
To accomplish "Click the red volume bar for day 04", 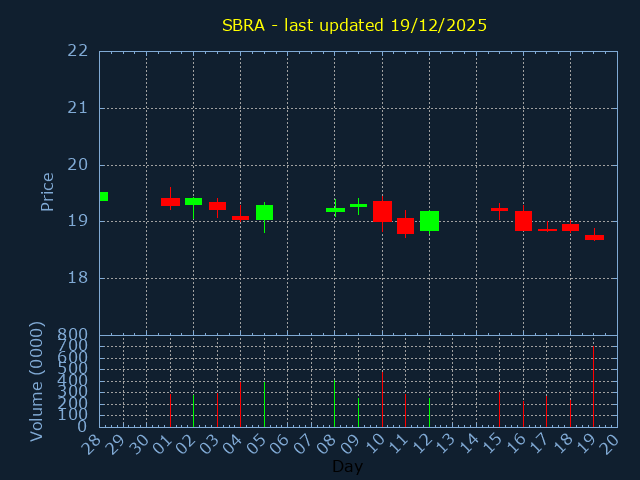I will 240,404.
